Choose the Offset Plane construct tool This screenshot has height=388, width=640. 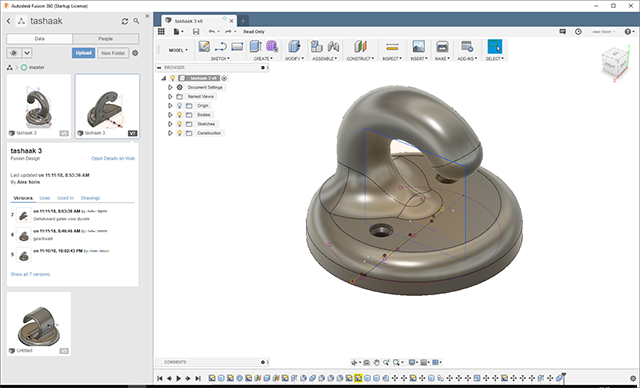click(x=360, y=47)
